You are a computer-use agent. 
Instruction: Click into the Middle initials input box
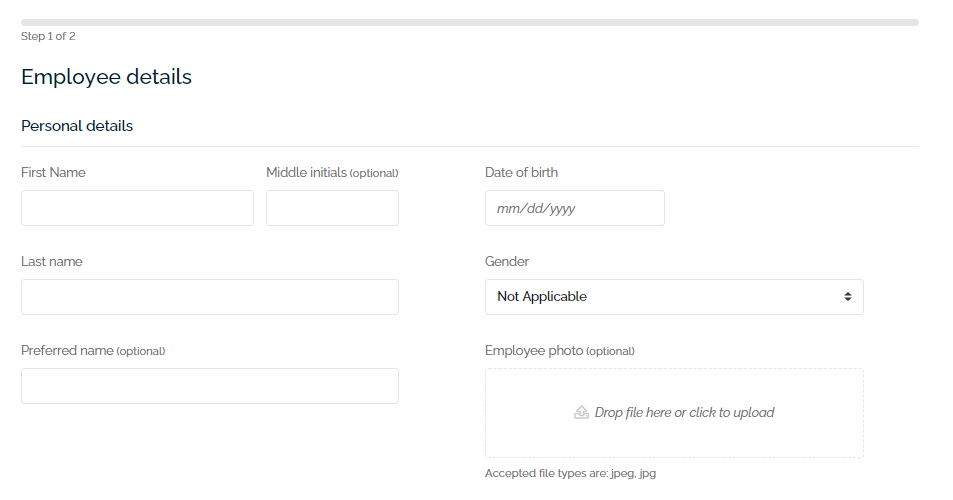click(332, 208)
